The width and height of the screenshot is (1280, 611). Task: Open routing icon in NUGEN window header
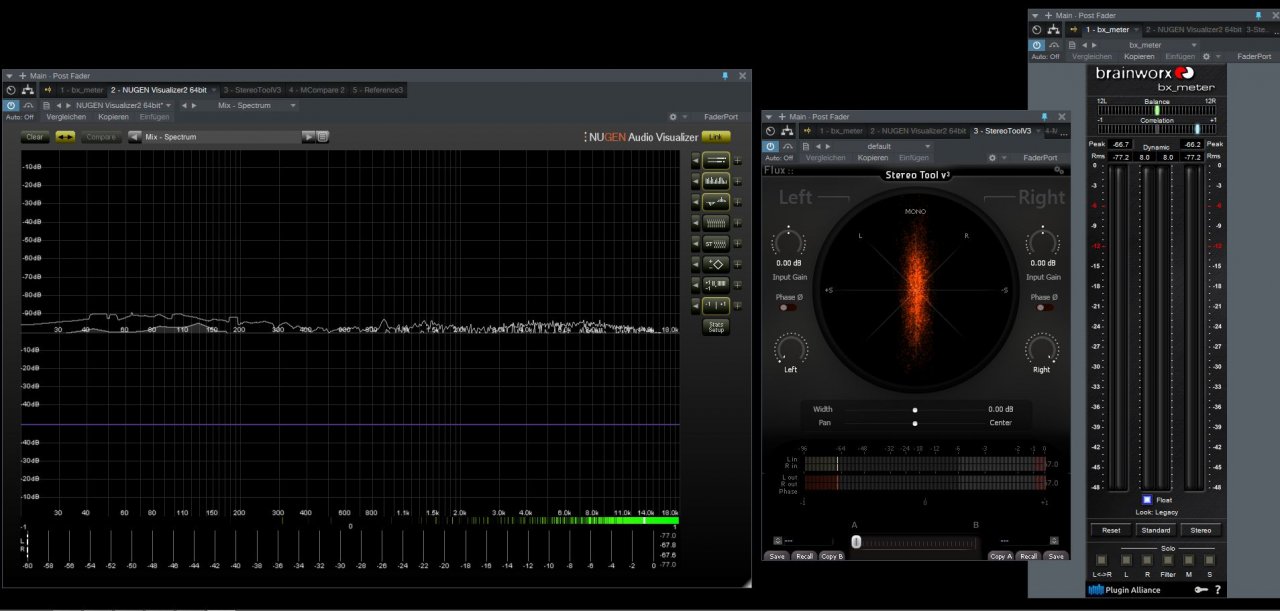[x=29, y=90]
